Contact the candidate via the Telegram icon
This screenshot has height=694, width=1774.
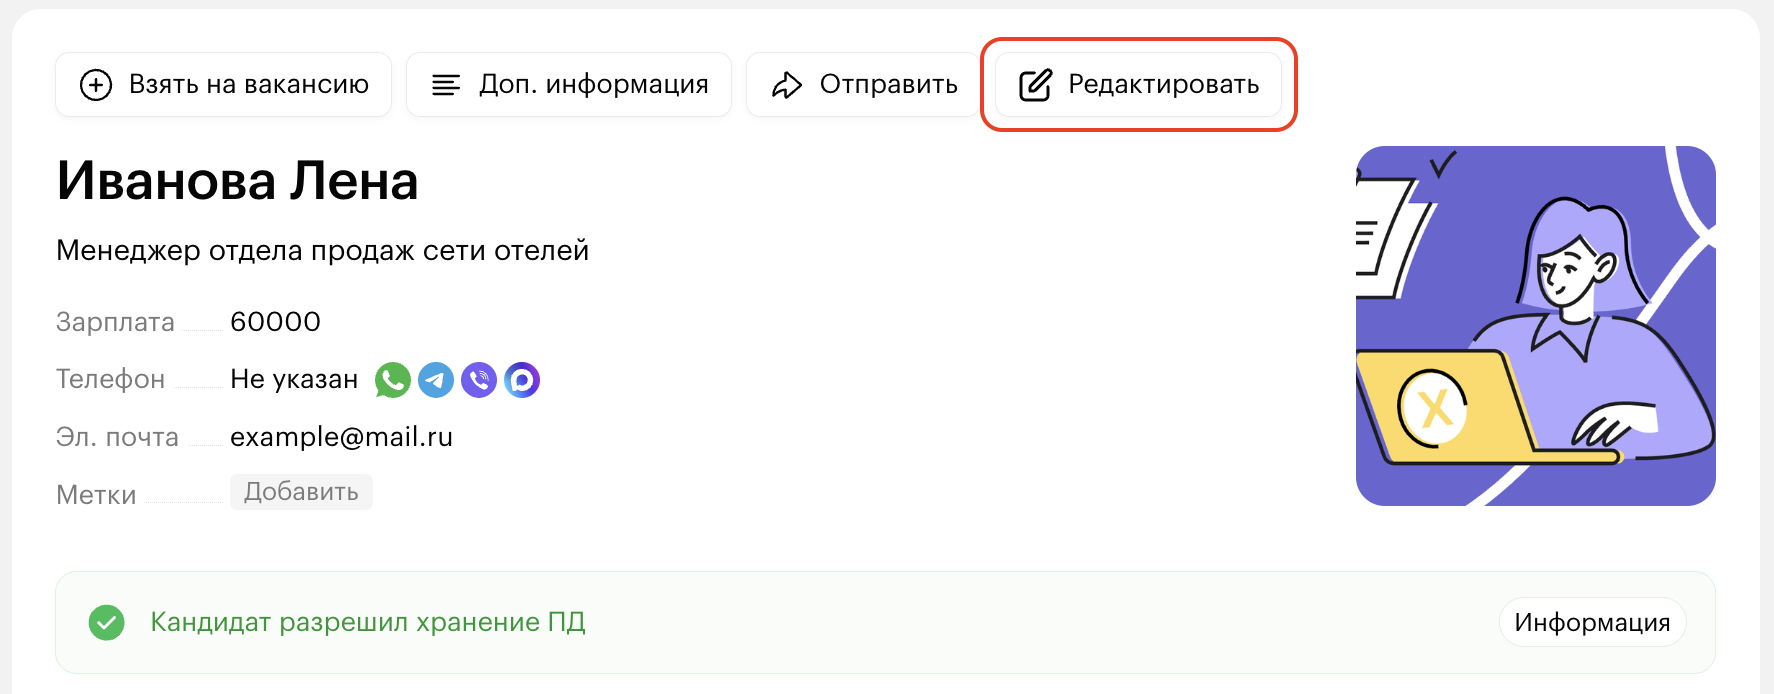coord(436,380)
